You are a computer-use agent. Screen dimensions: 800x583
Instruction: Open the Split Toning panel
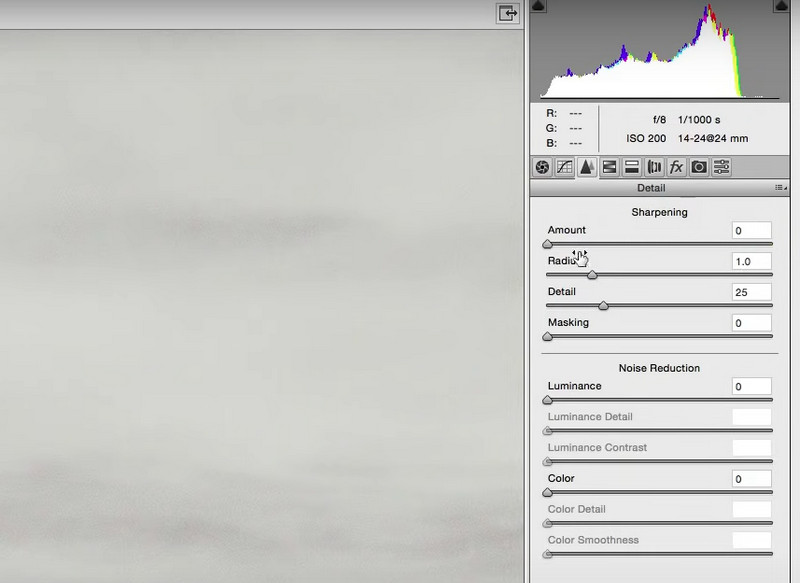point(632,167)
